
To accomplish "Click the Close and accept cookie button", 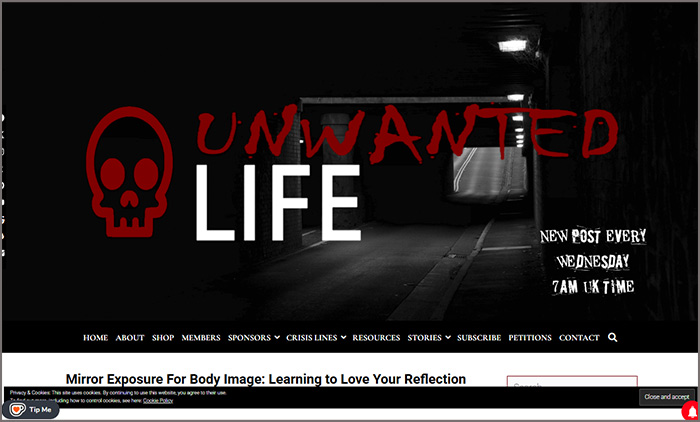I will pos(667,397).
